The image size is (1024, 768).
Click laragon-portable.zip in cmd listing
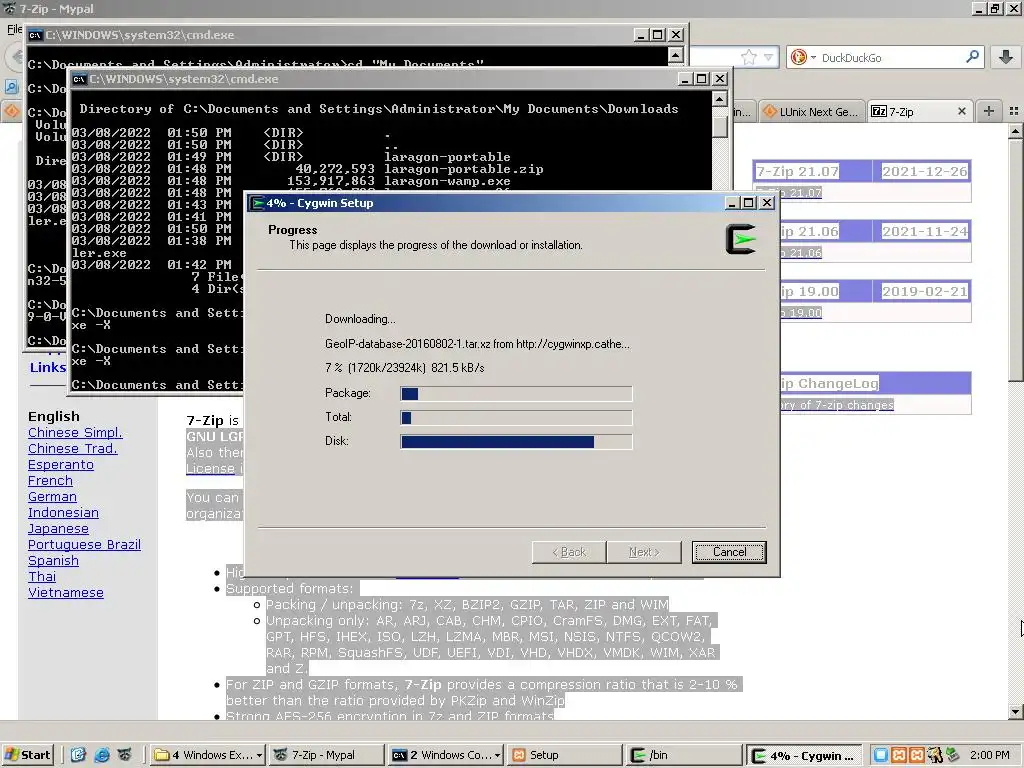(463, 169)
